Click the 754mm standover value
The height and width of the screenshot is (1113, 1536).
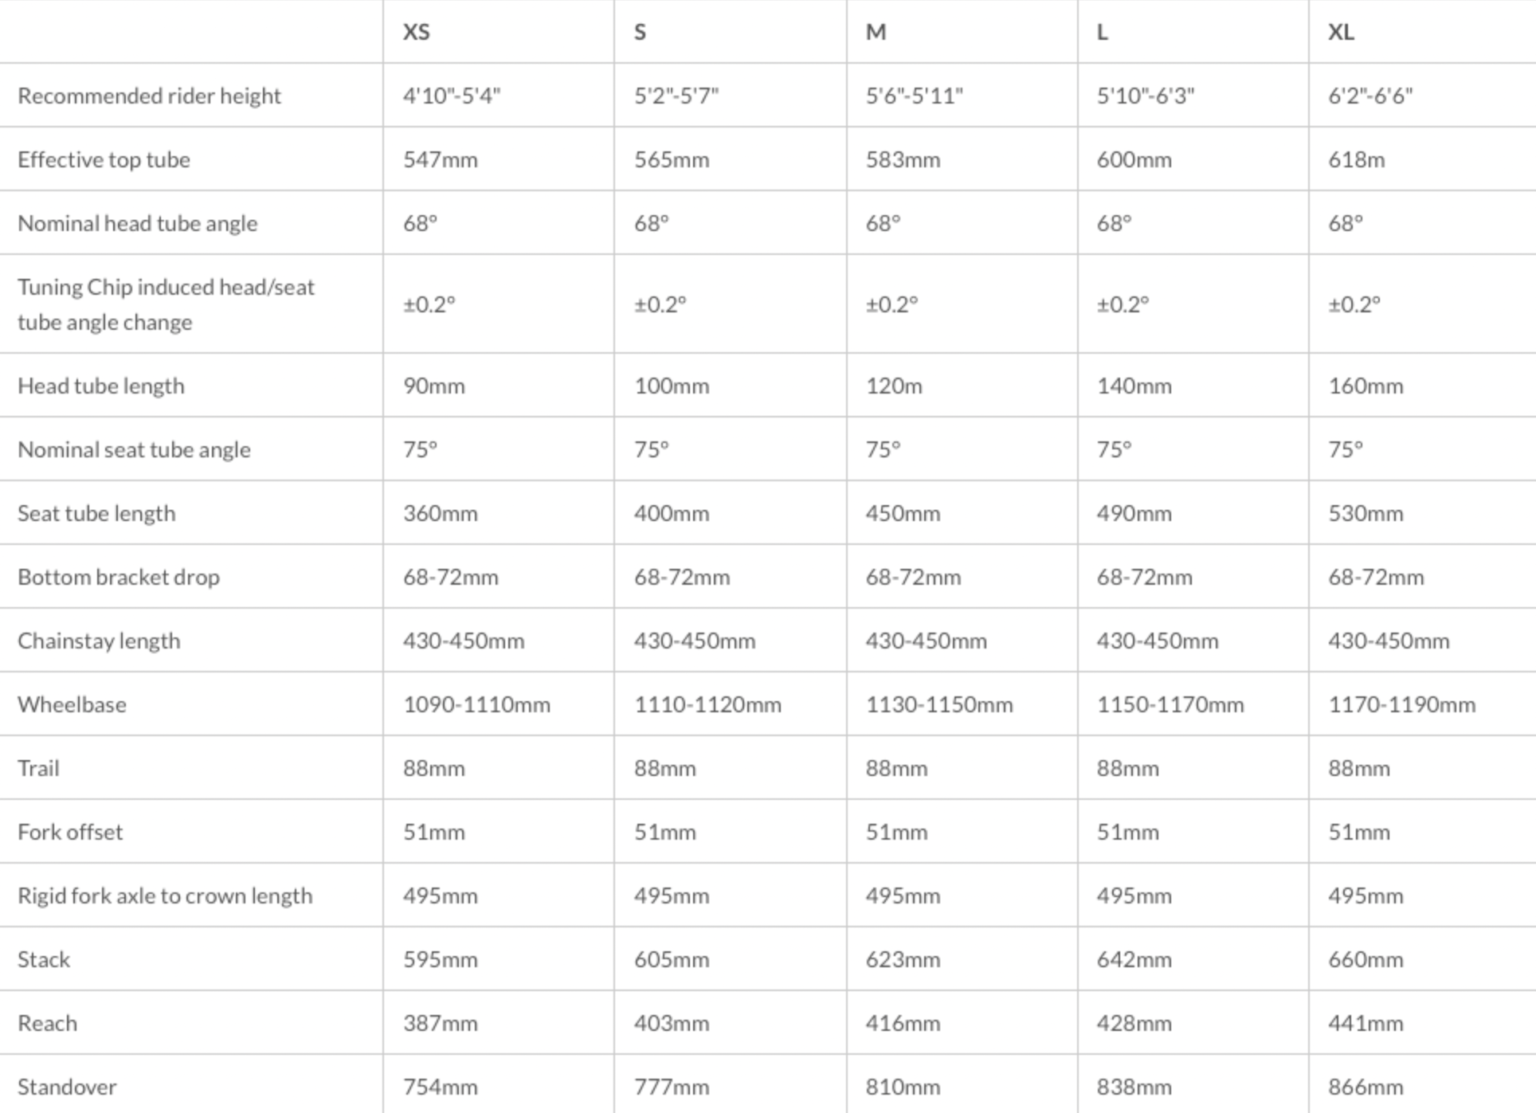click(x=440, y=1087)
